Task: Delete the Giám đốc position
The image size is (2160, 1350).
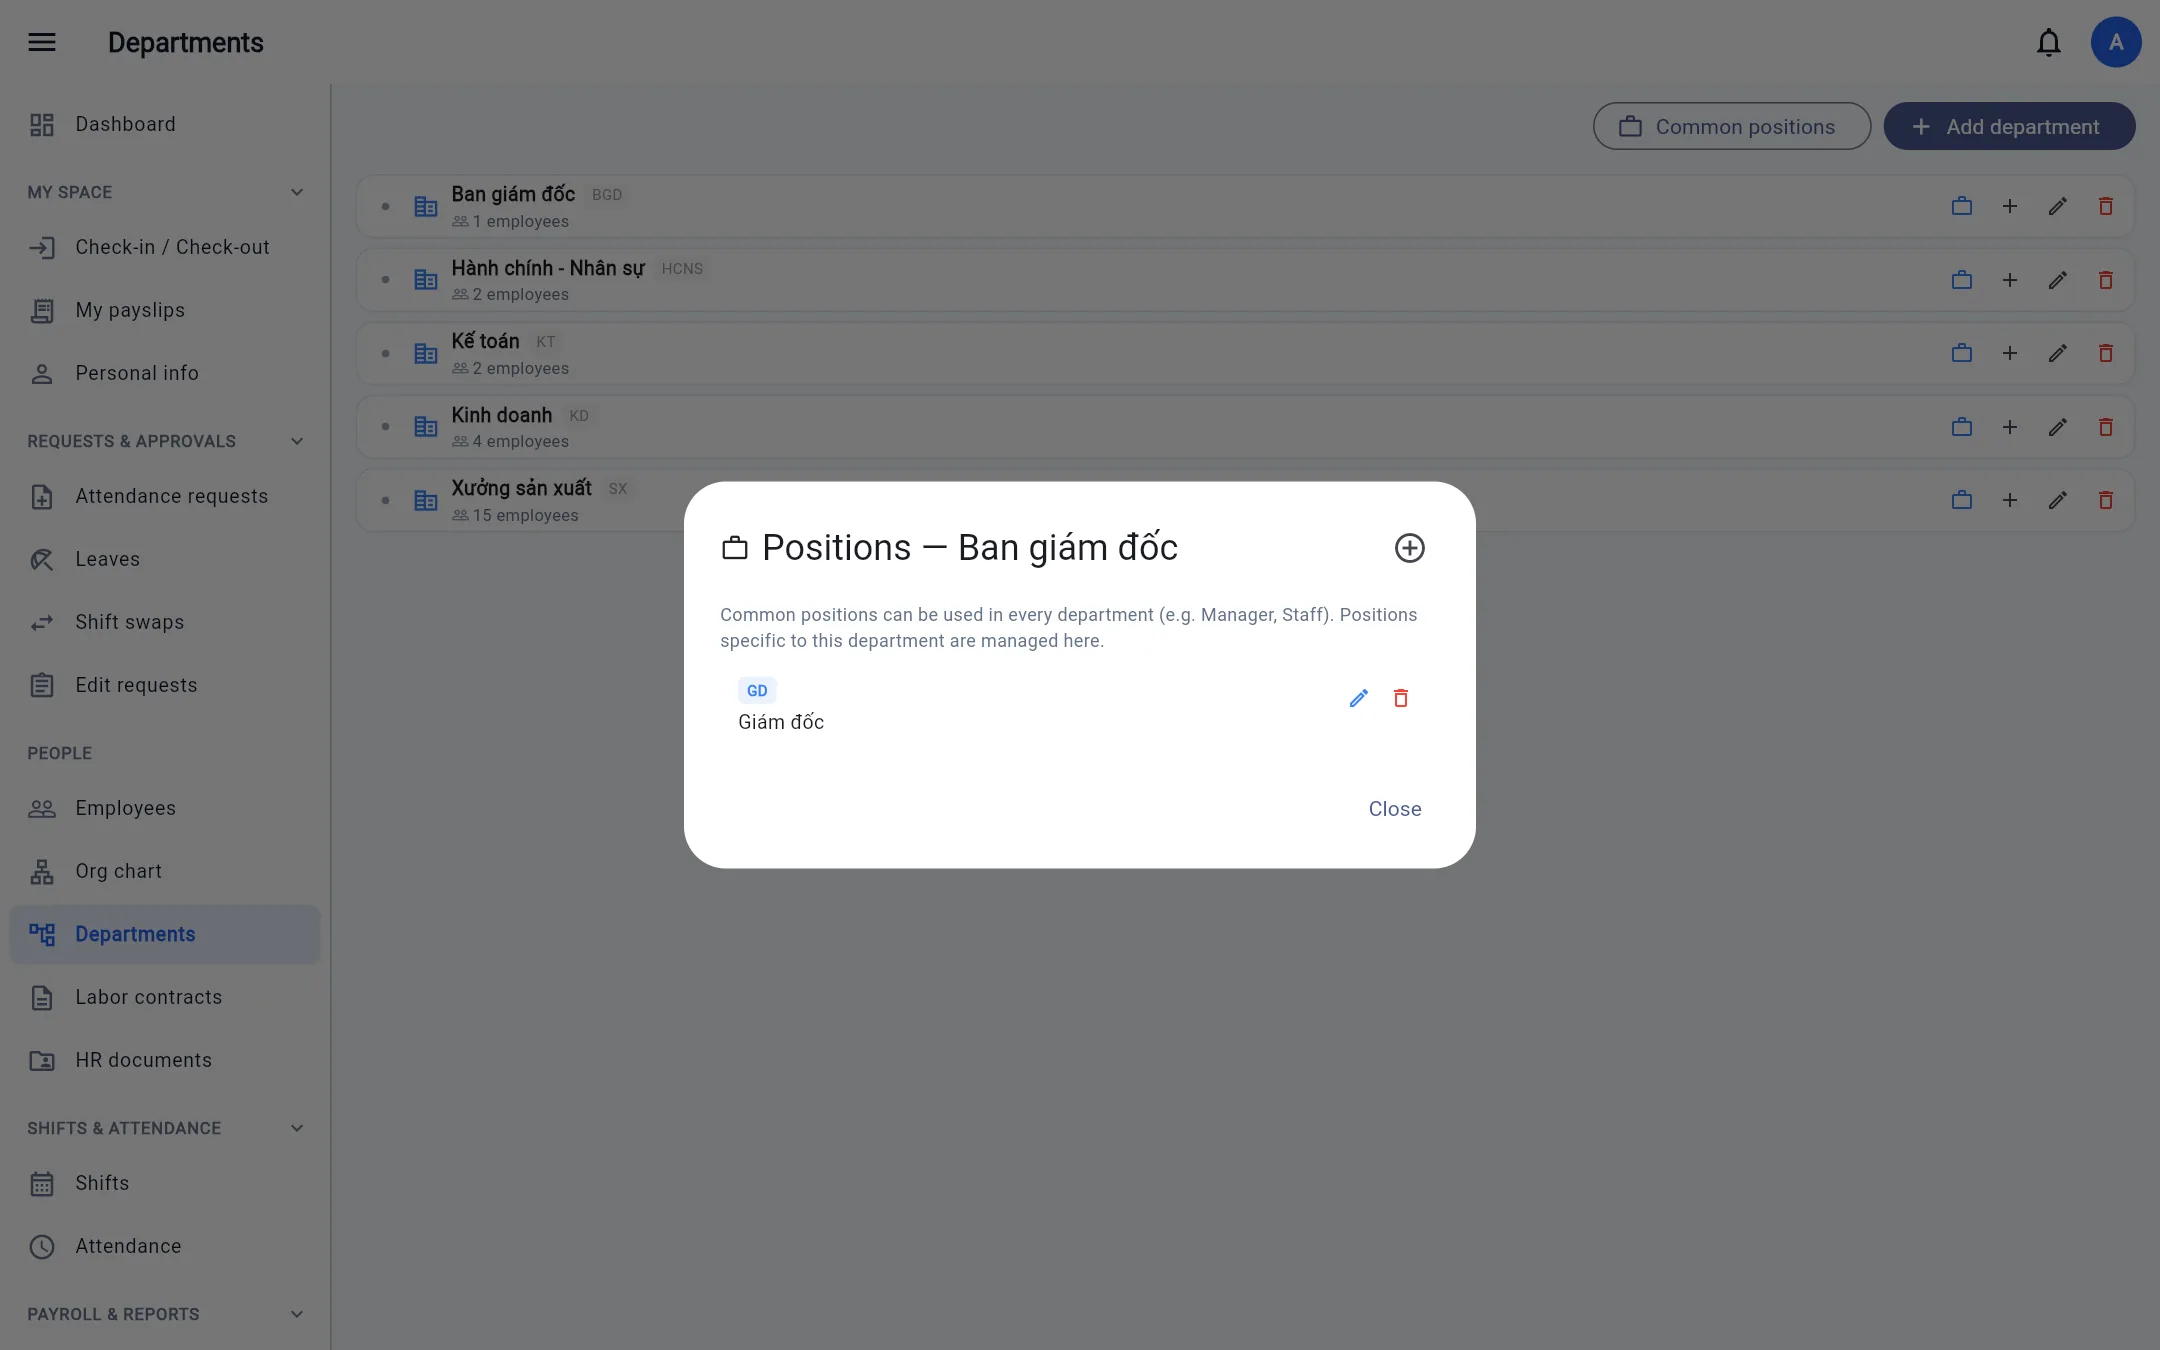Action: (x=1401, y=698)
